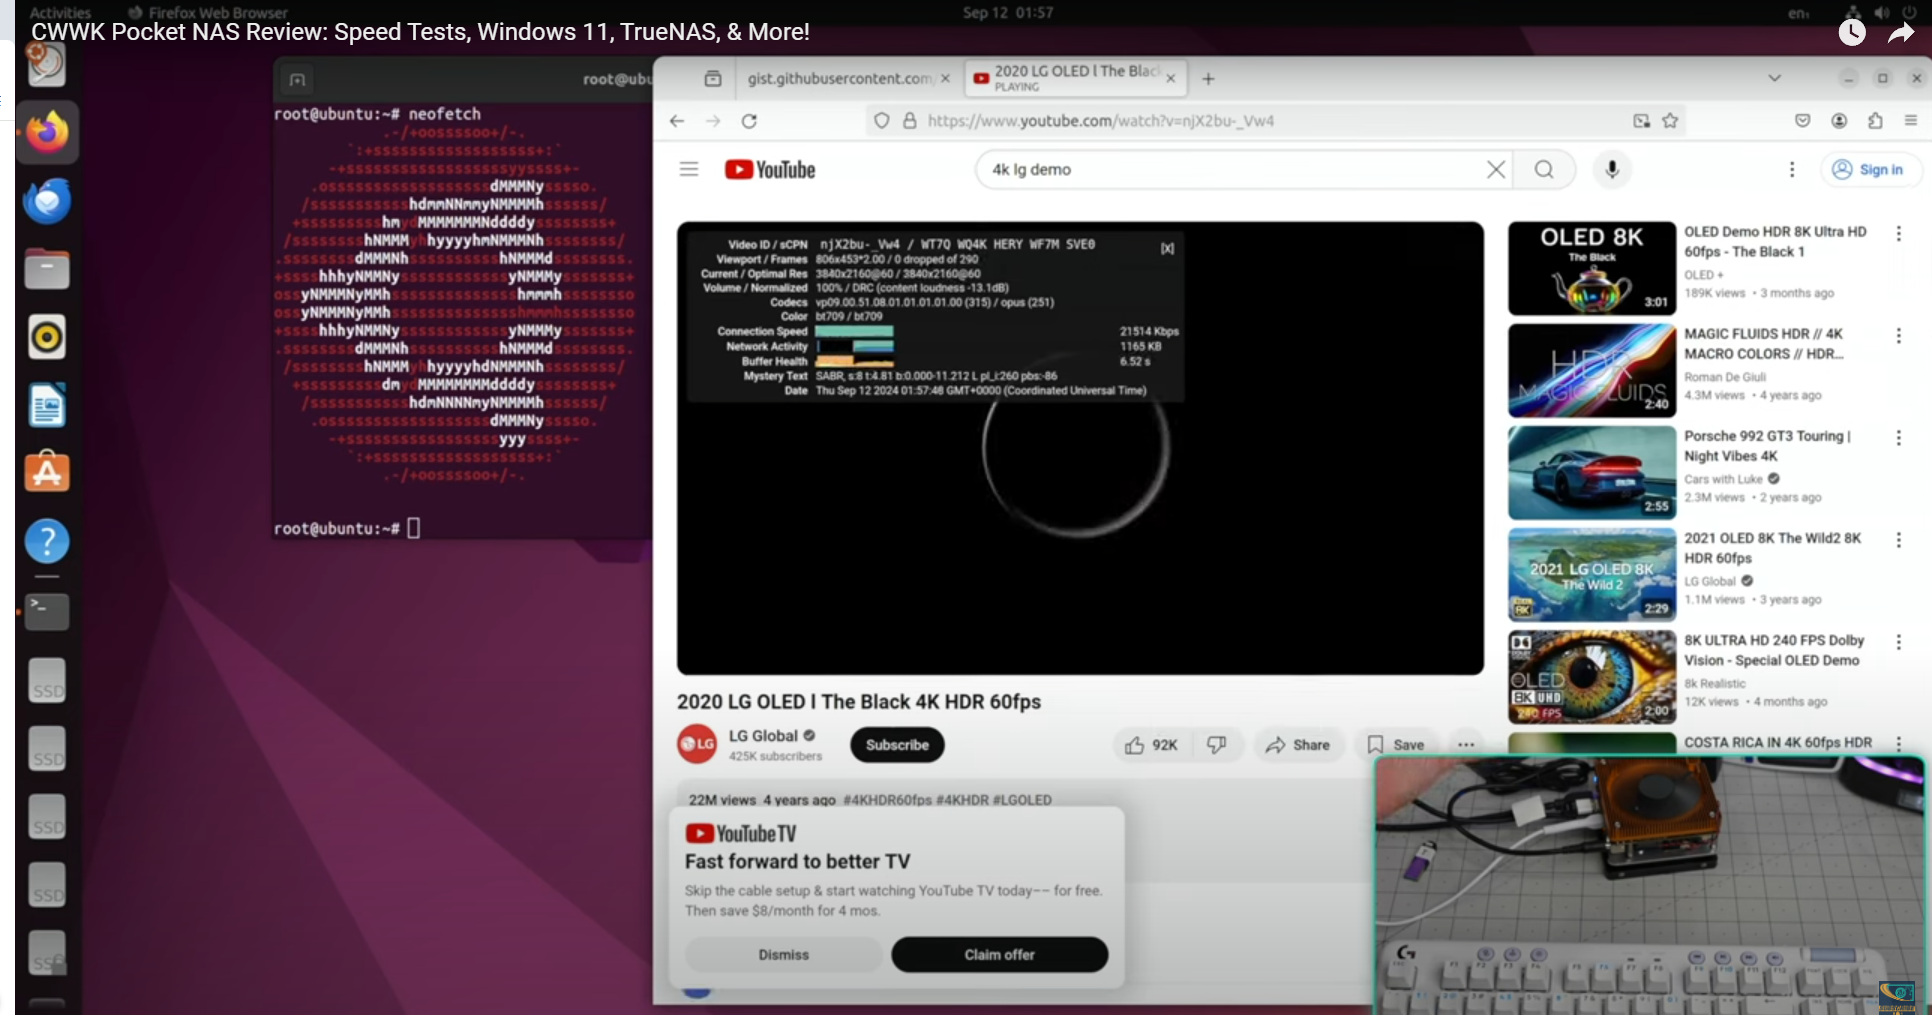The width and height of the screenshot is (1932, 1015).
Task: Open the Files manager dock icon
Action: 47,269
